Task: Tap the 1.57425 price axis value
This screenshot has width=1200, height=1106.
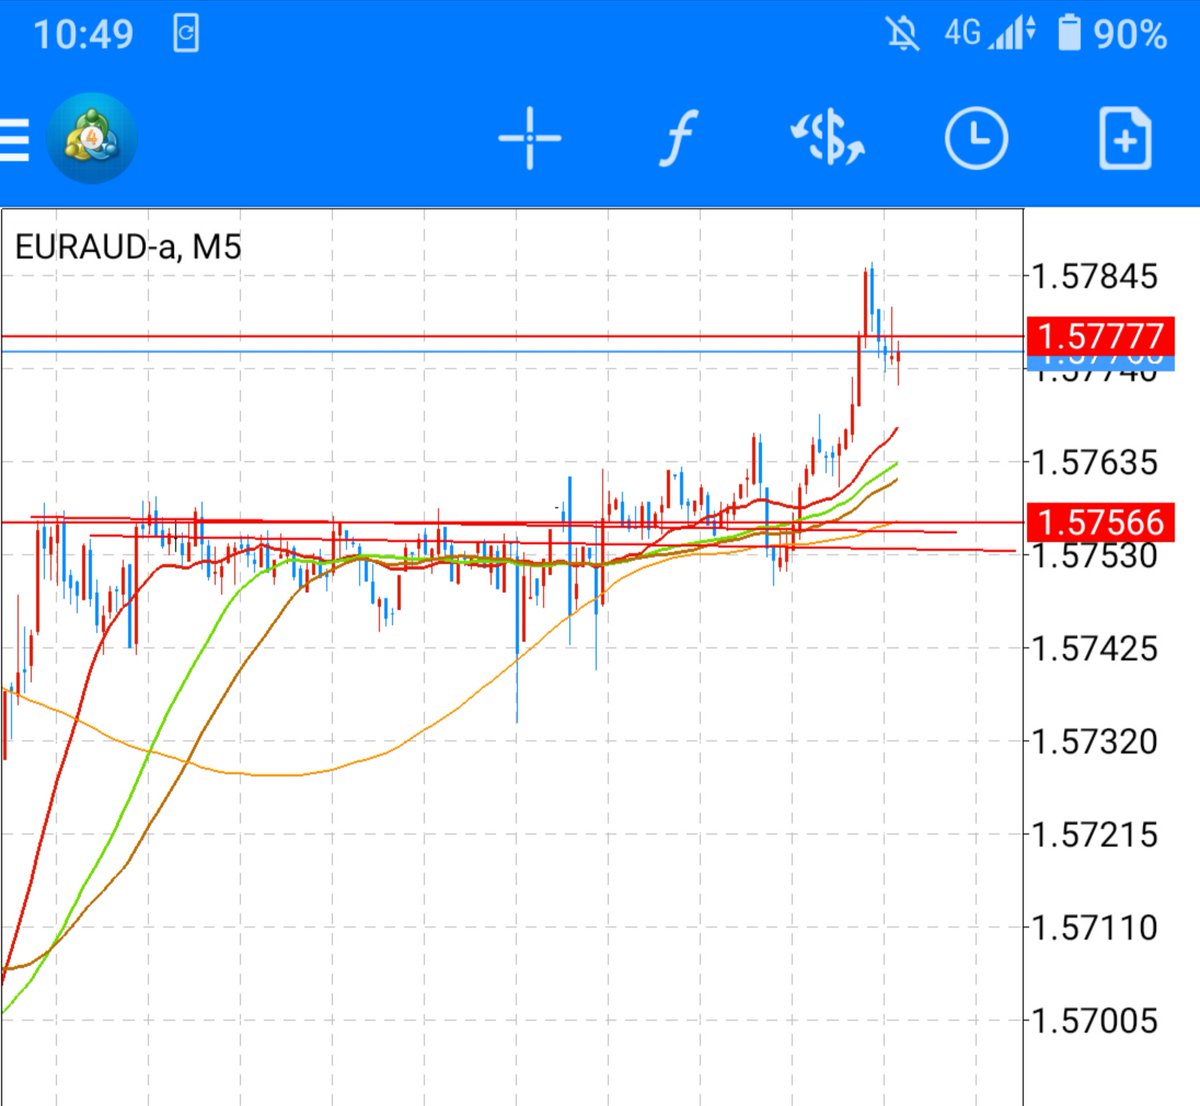Action: pyautogui.click(x=1095, y=648)
